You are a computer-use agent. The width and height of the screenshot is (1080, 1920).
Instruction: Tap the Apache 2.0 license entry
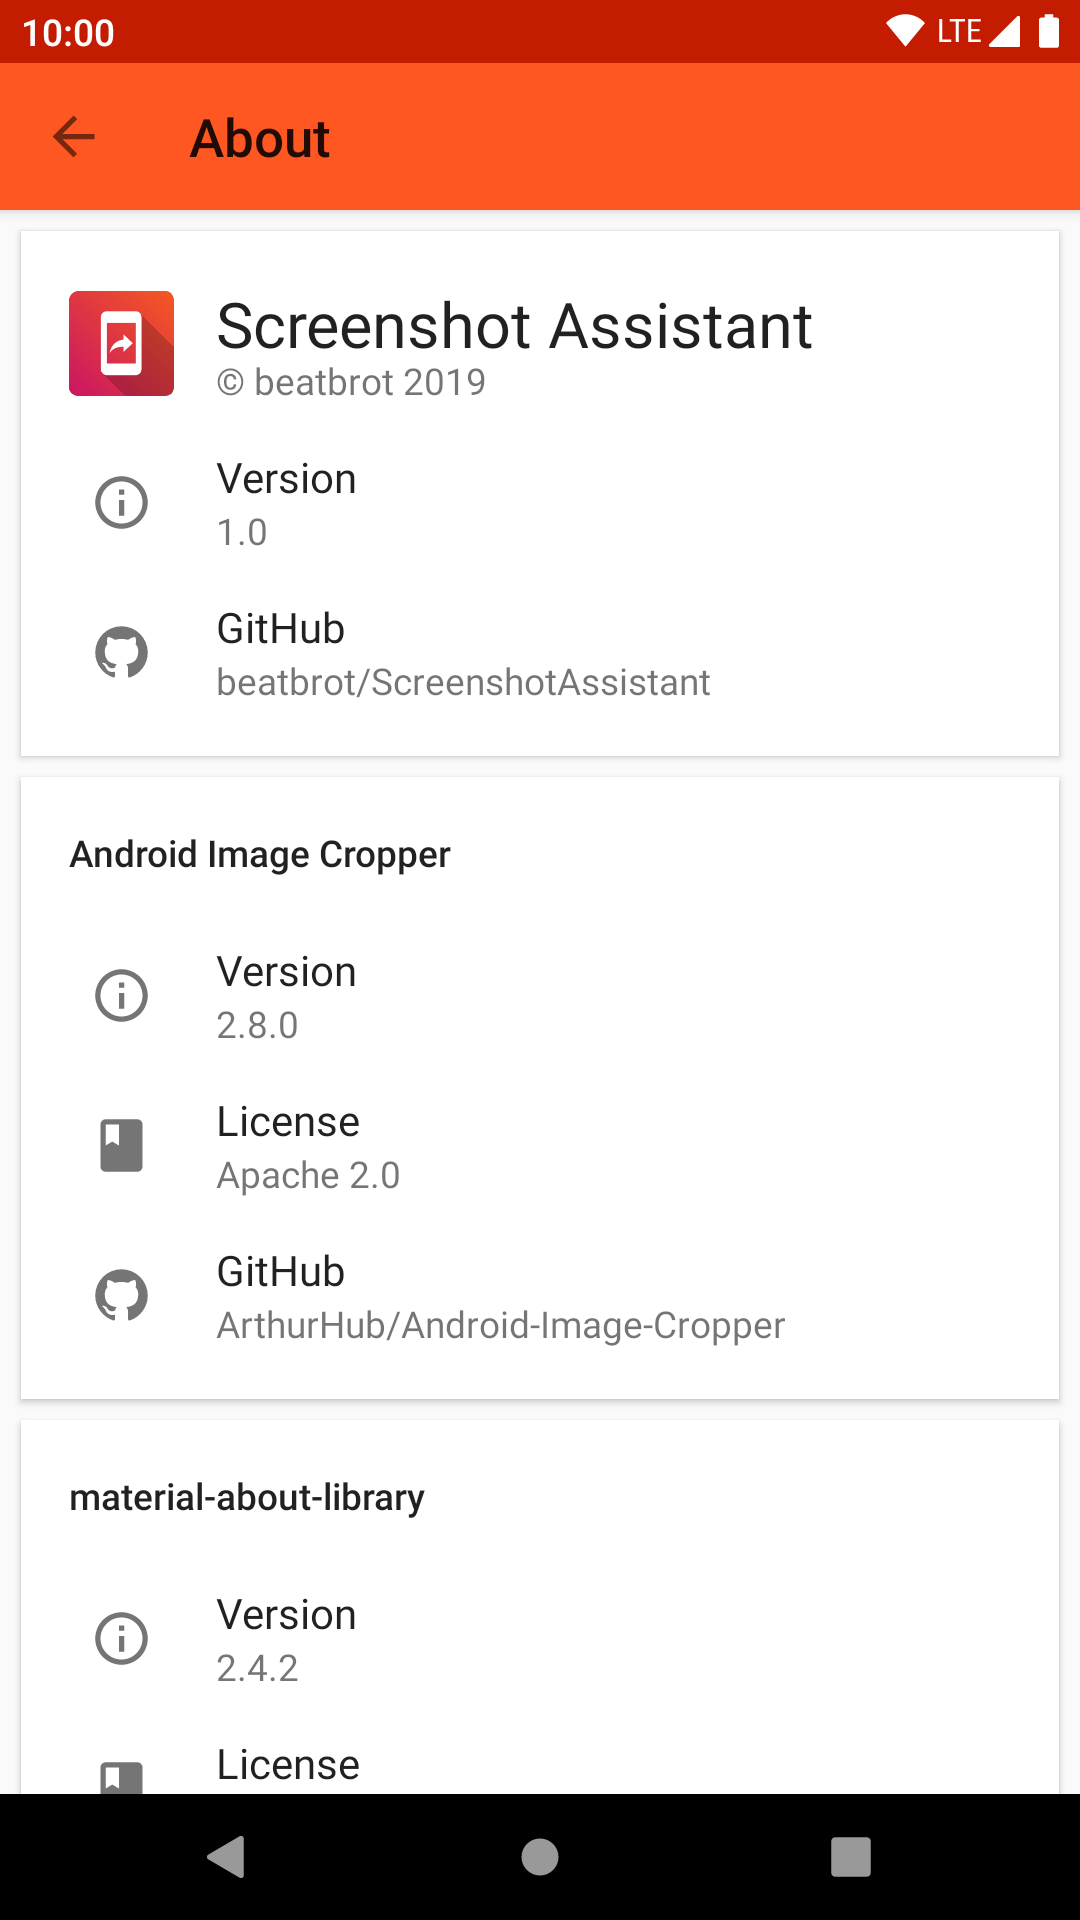pyautogui.click(x=308, y=1148)
